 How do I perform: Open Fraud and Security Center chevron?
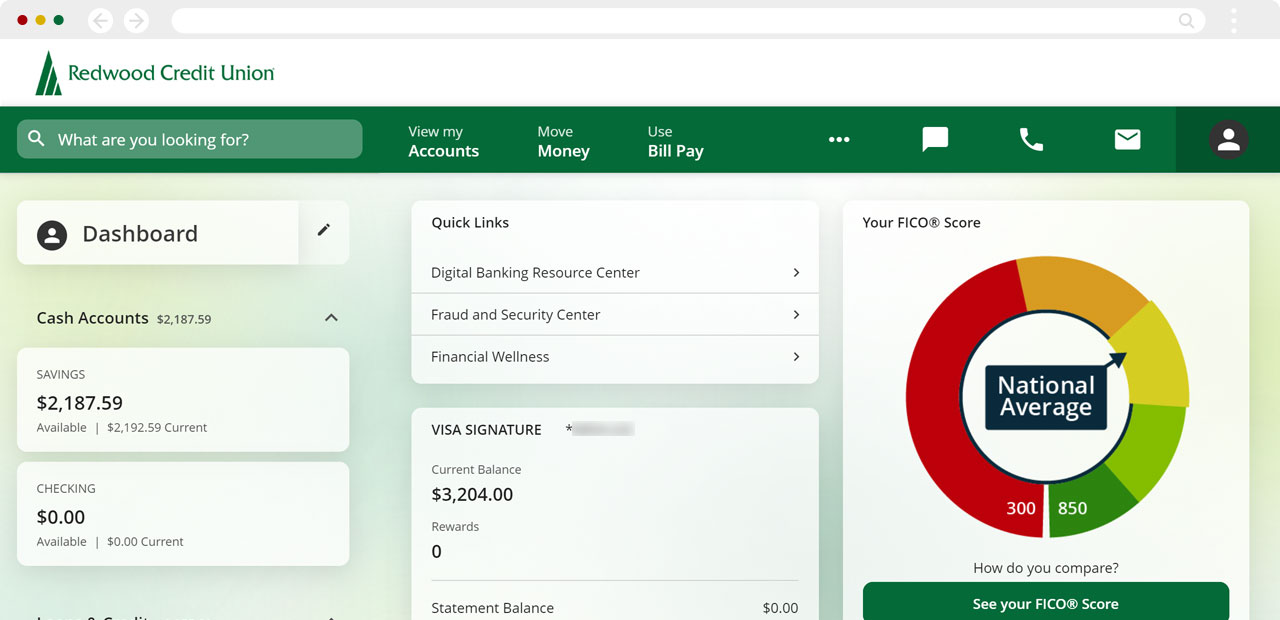796,314
